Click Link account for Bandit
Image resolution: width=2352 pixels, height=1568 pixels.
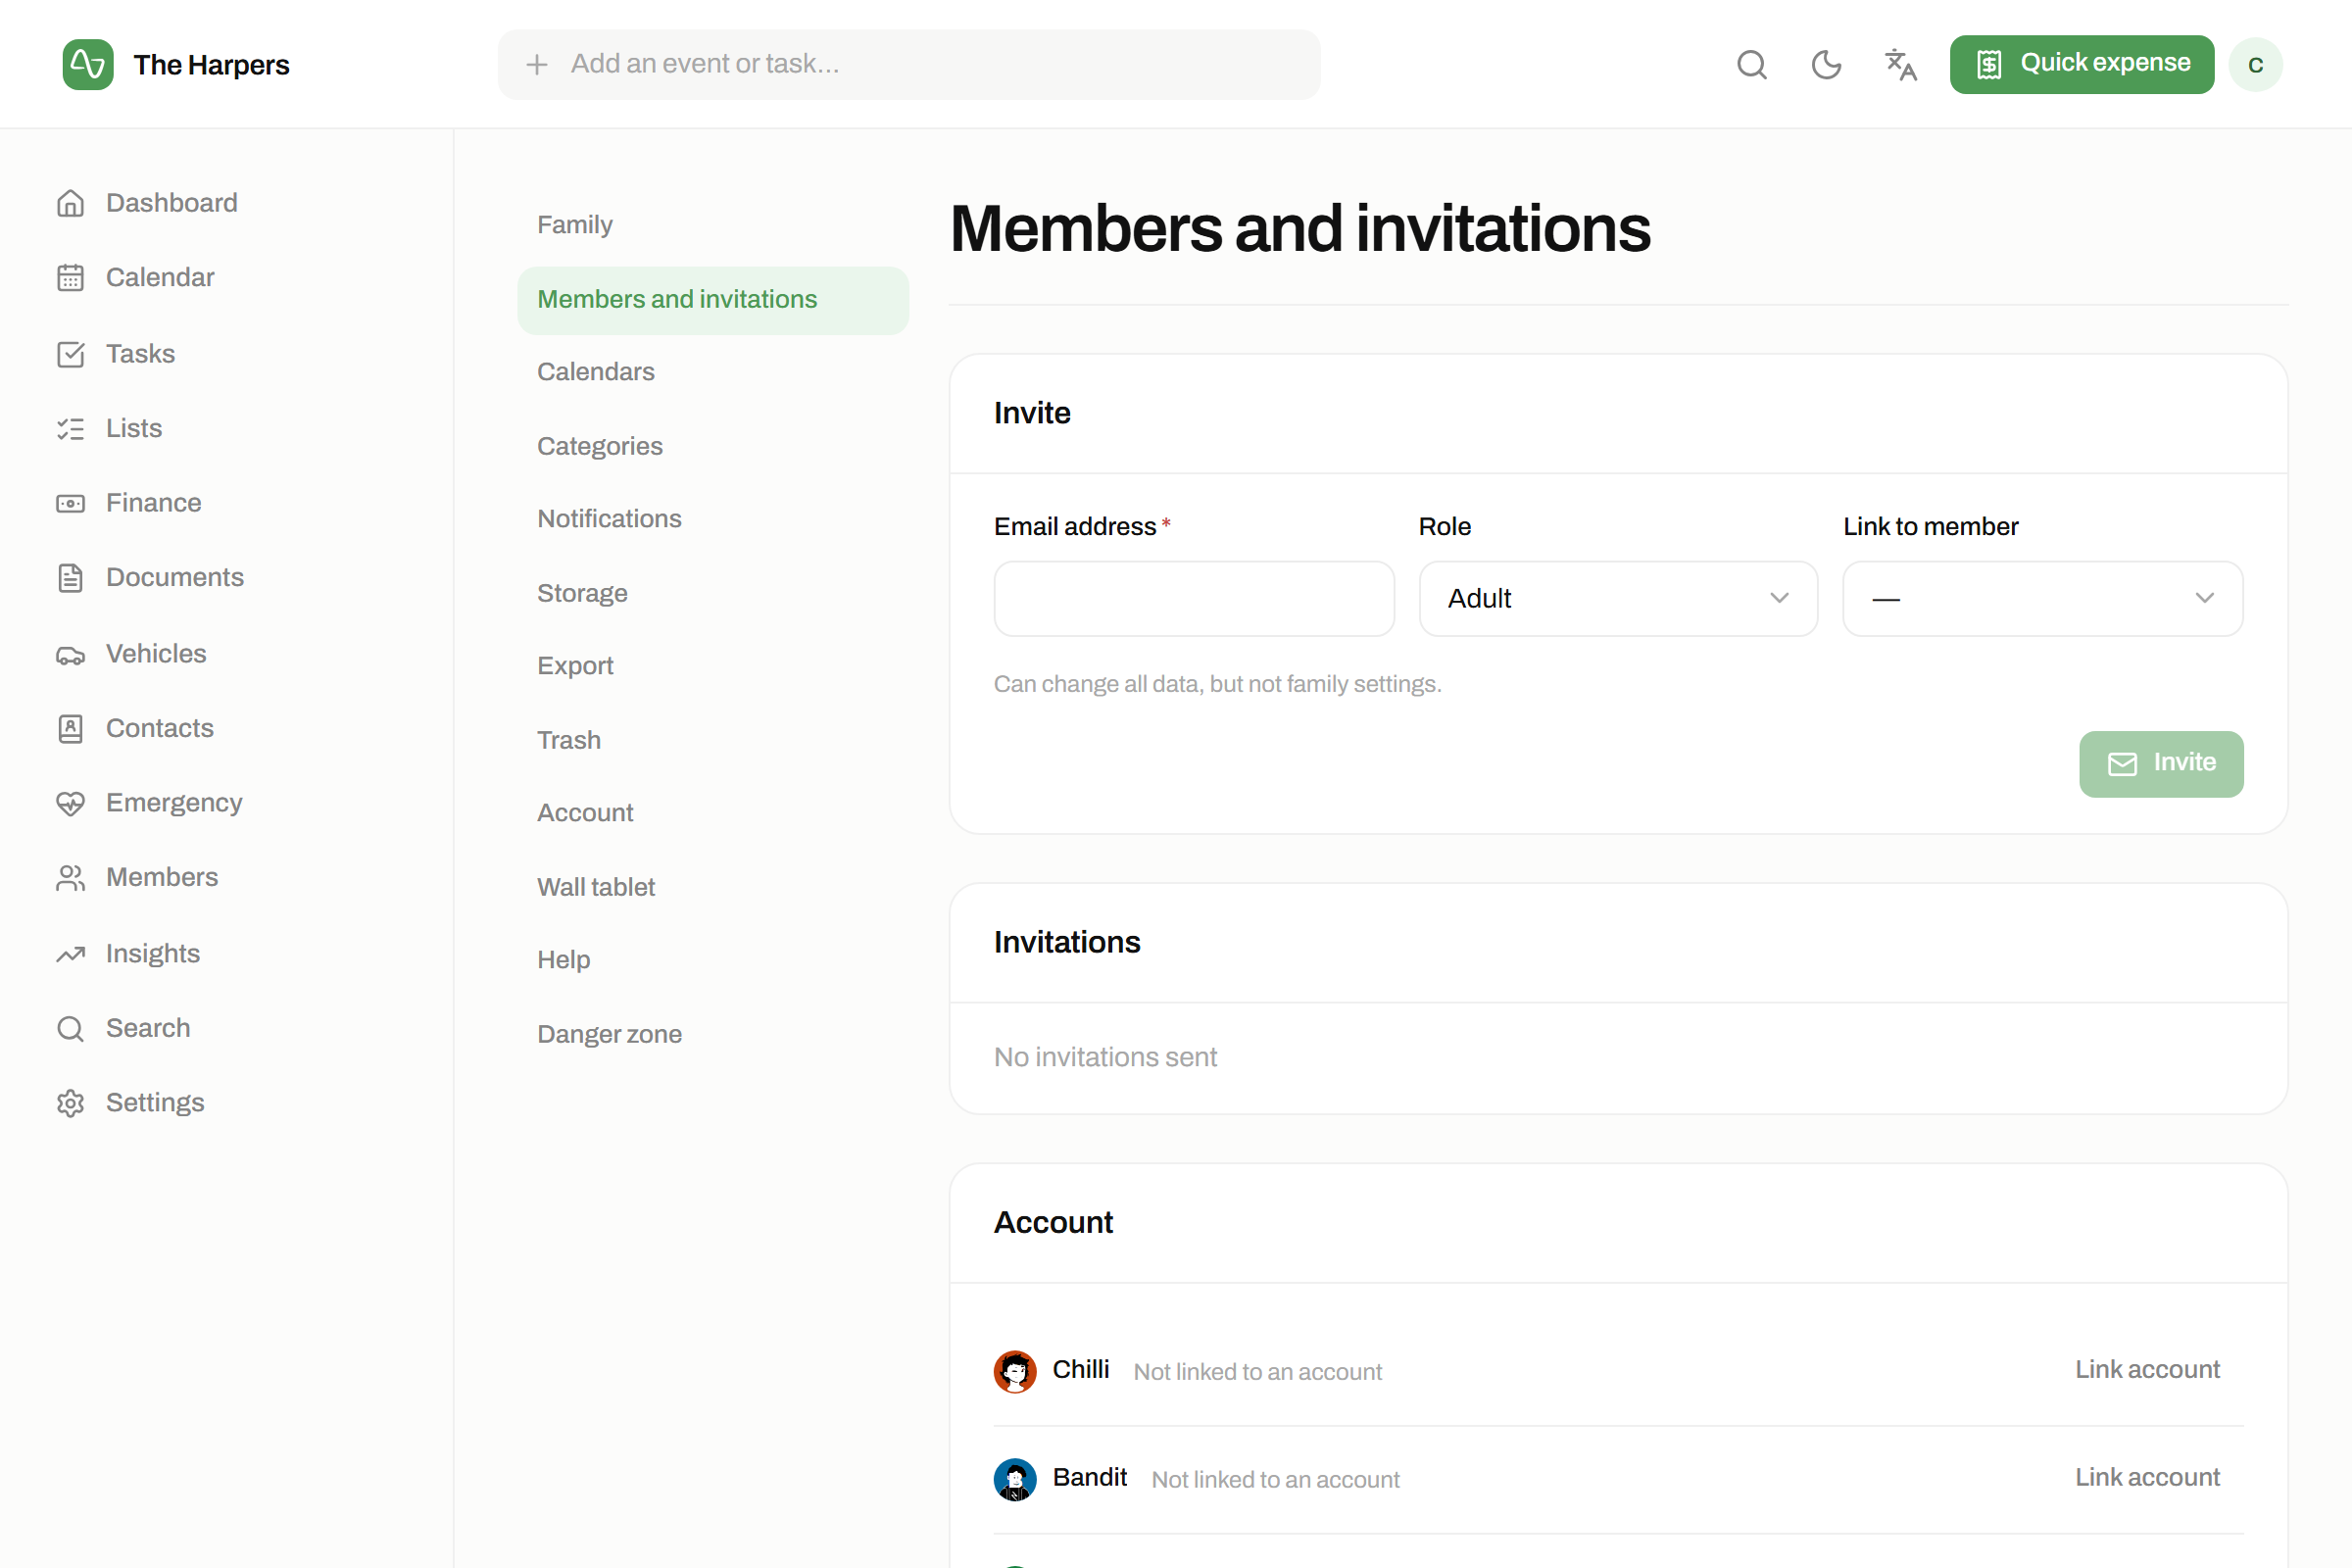(x=2147, y=1478)
